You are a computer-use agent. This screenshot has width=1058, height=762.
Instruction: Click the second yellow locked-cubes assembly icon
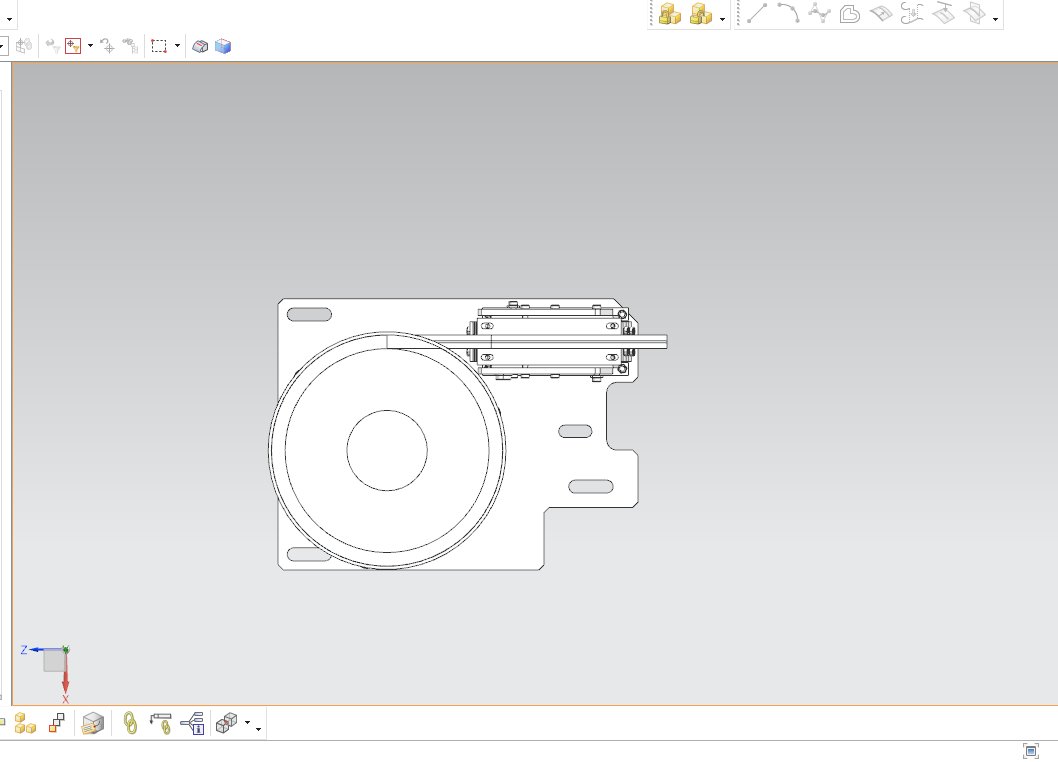(x=701, y=13)
